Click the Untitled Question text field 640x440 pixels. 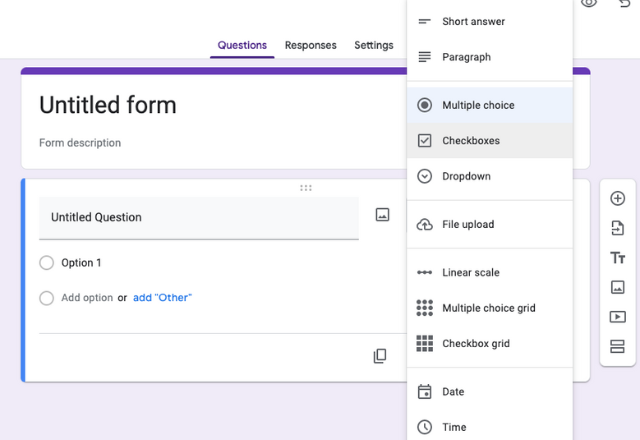(x=199, y=218)
